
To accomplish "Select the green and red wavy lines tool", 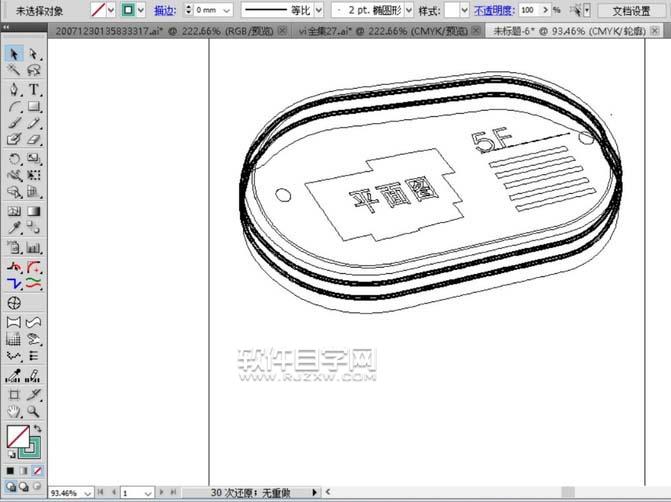I will pyautogui.click(x=33, y=283).
